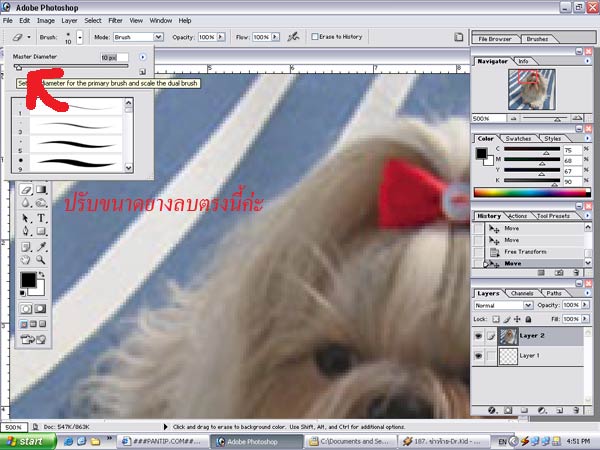Click the add layer style icon
Viewport: 600px width, 450px height.
point(492,410)
